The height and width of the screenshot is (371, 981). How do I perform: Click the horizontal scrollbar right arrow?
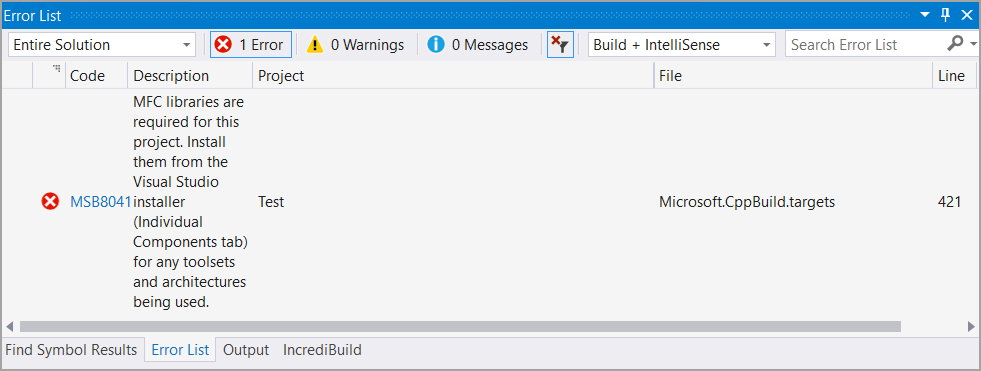click(970, 327)
